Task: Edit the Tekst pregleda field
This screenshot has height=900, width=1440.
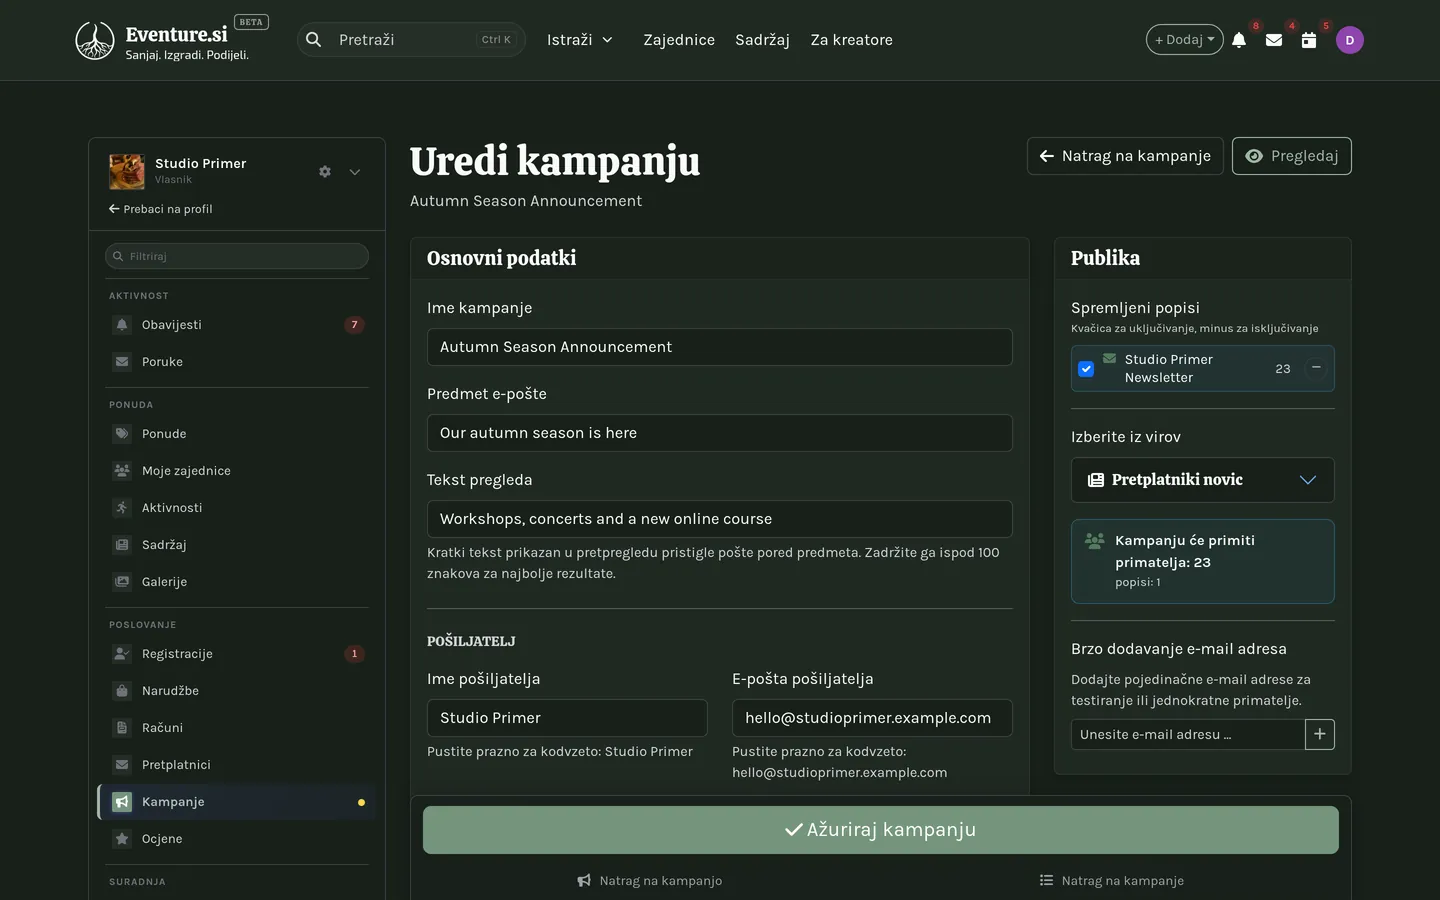Action: [x=720, y=519]
